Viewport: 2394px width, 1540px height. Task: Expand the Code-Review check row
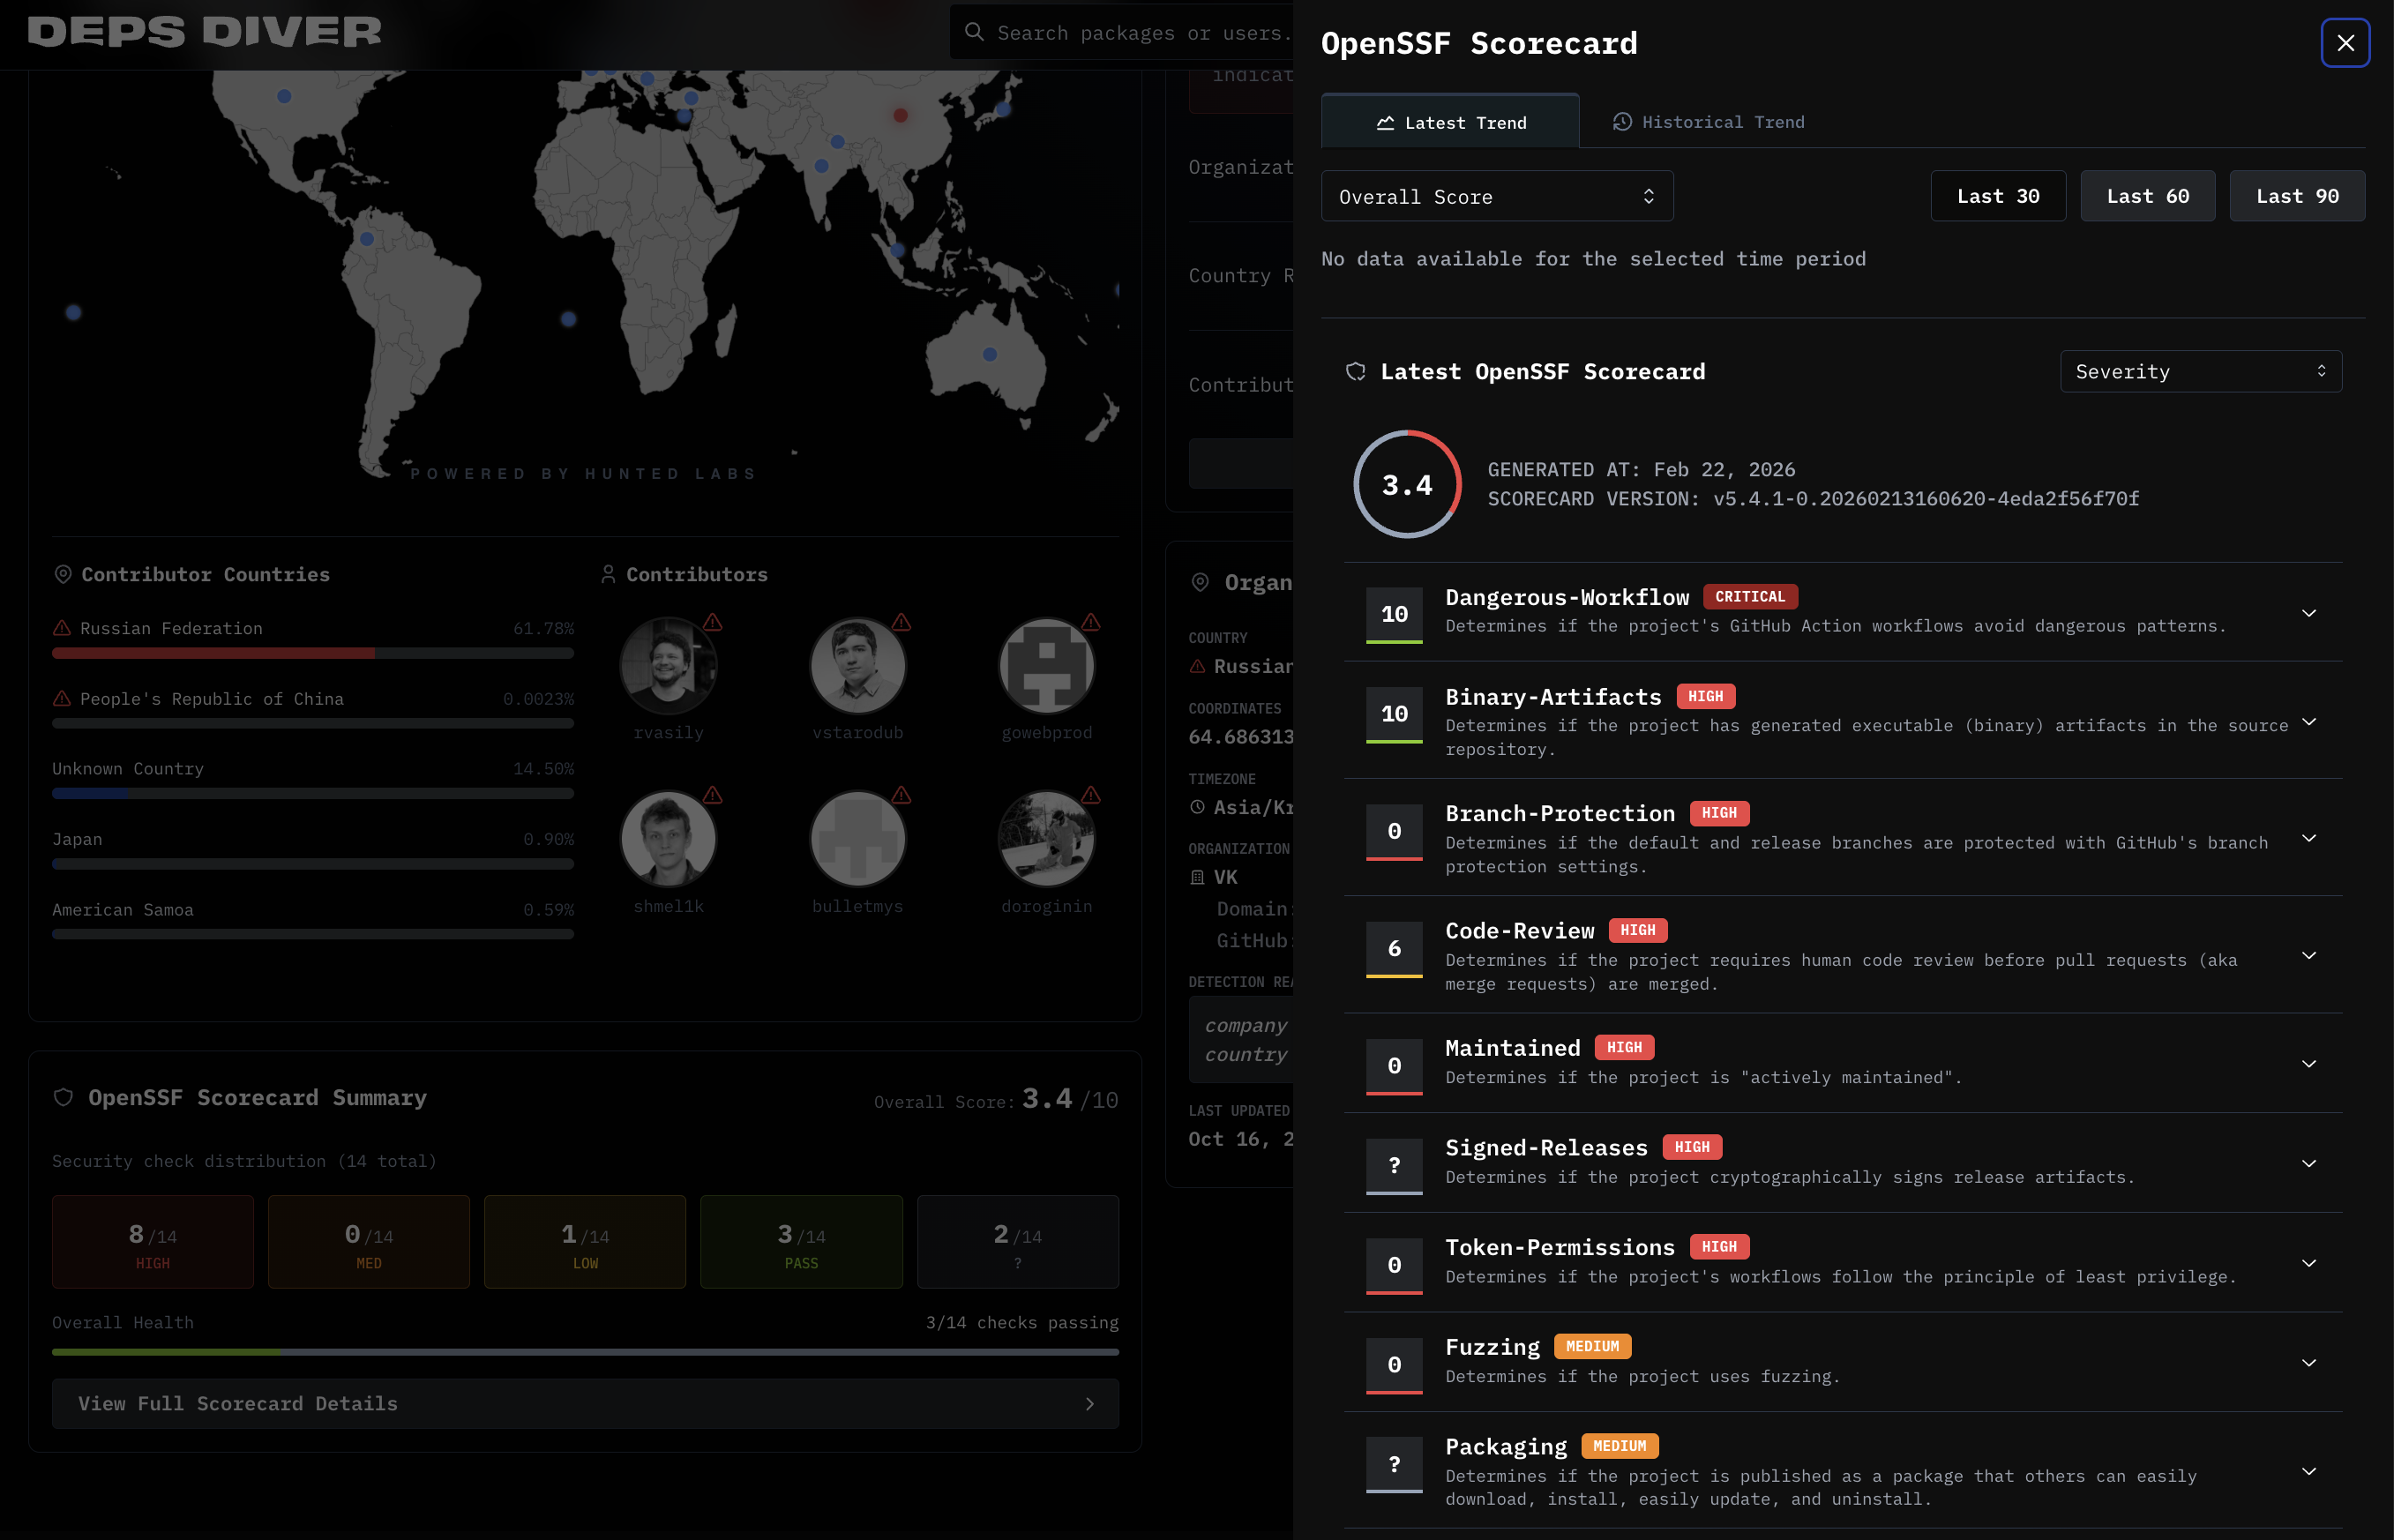(2308, 956)
